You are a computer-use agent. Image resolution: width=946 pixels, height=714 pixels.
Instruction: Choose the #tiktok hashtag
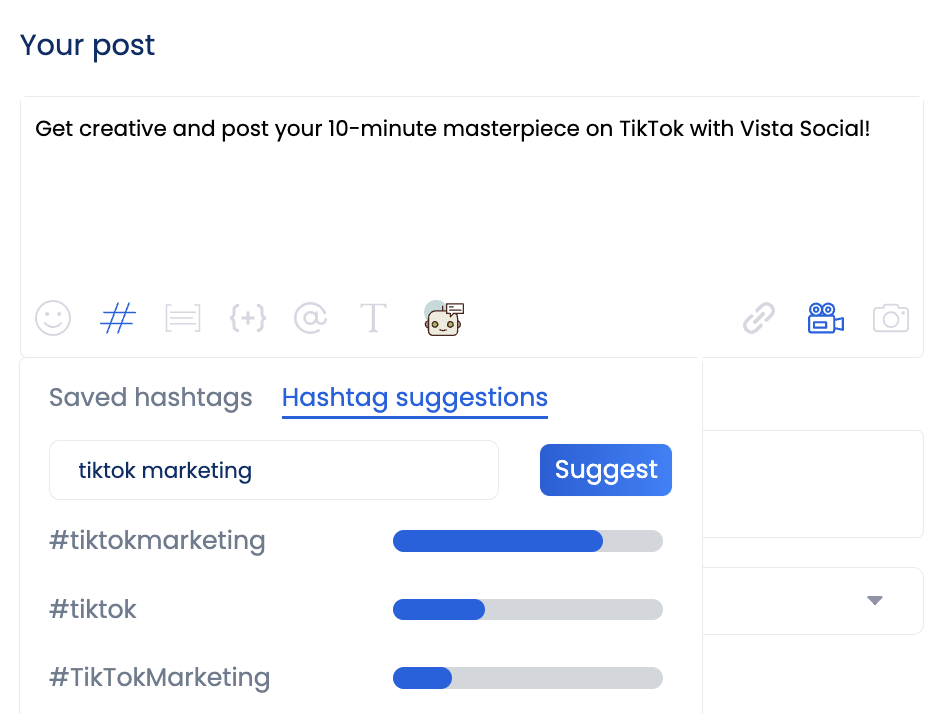pyautogui.click(x=92, y=609)
